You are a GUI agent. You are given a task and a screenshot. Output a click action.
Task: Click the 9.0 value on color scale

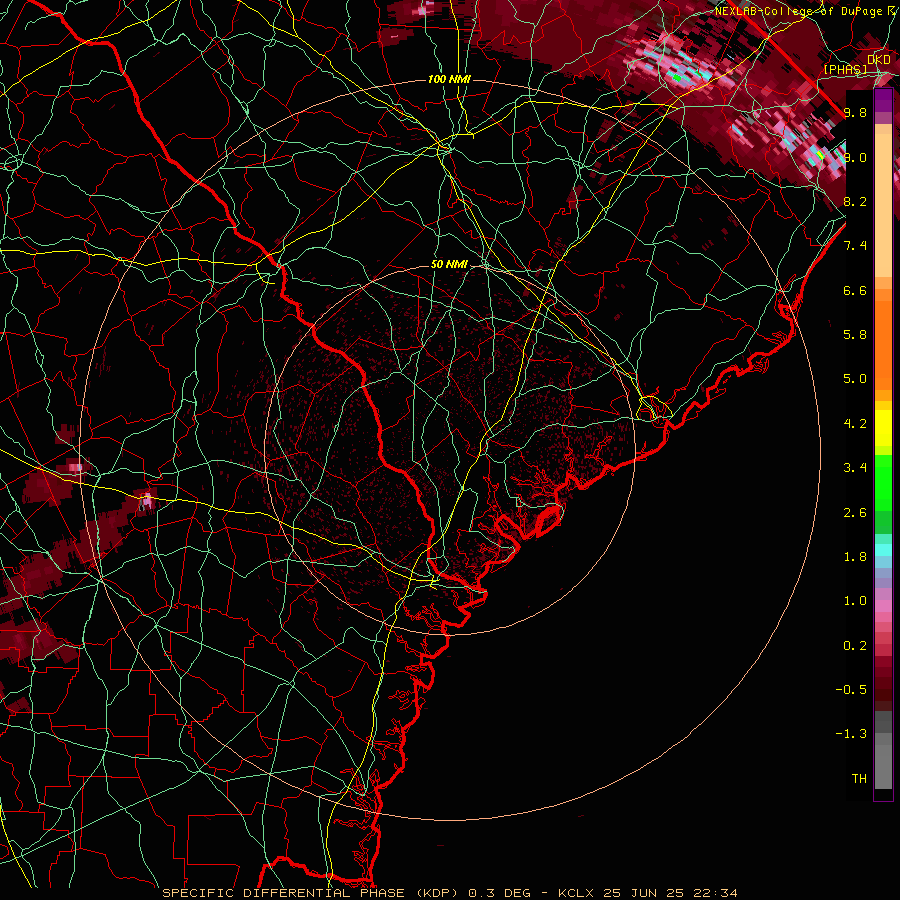855,157
